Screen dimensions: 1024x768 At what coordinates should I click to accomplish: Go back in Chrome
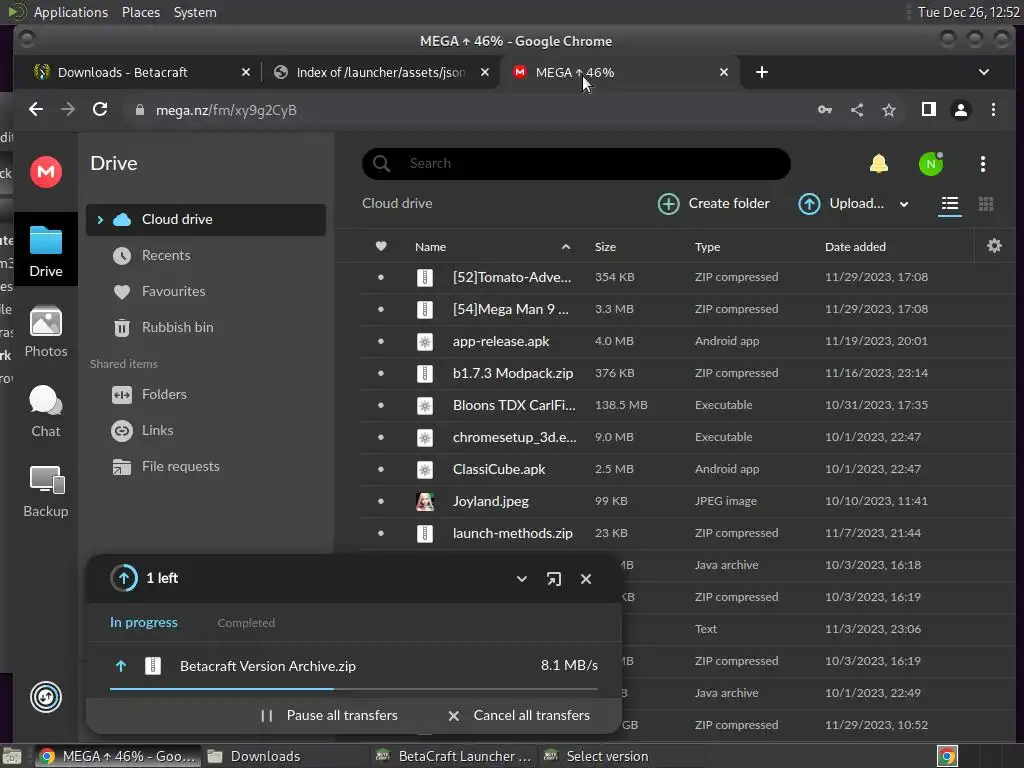coord(36,110)
